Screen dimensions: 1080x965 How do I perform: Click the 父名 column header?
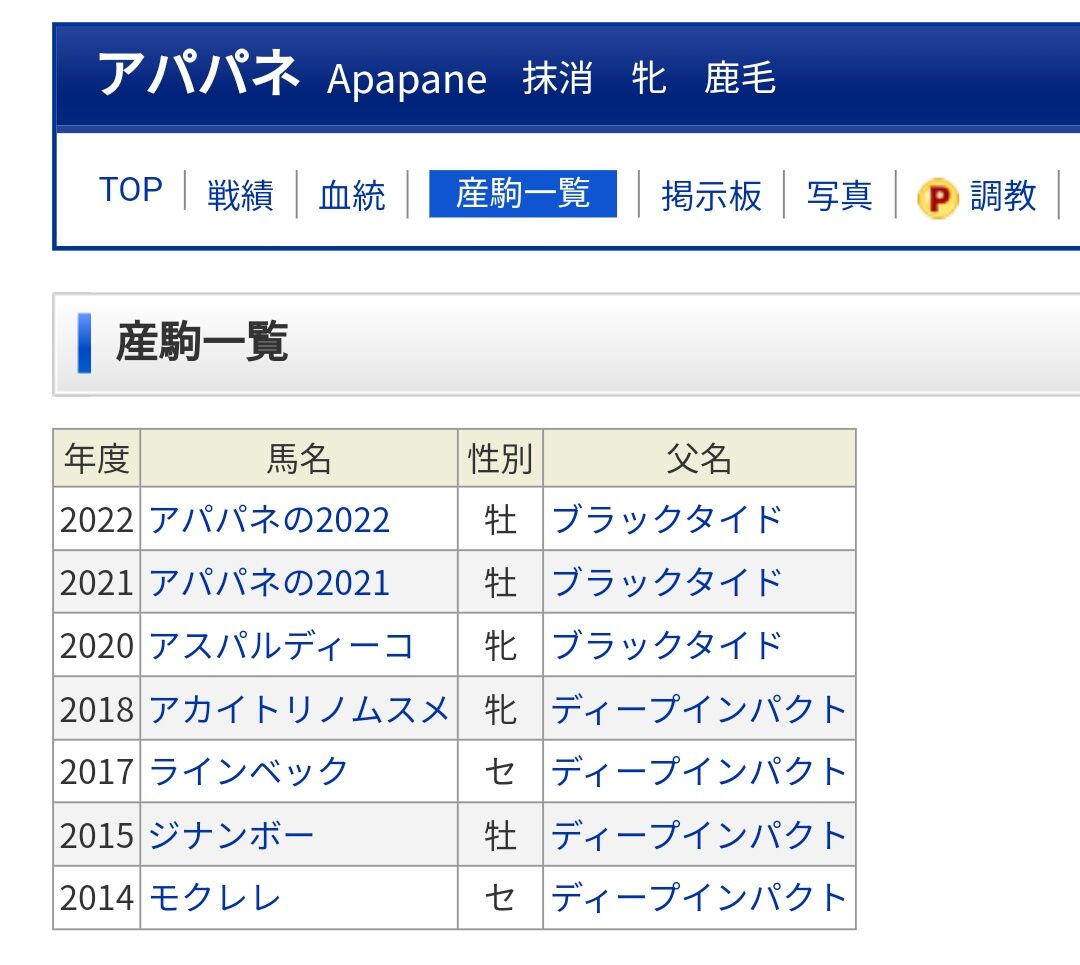[x=699, y=458]
